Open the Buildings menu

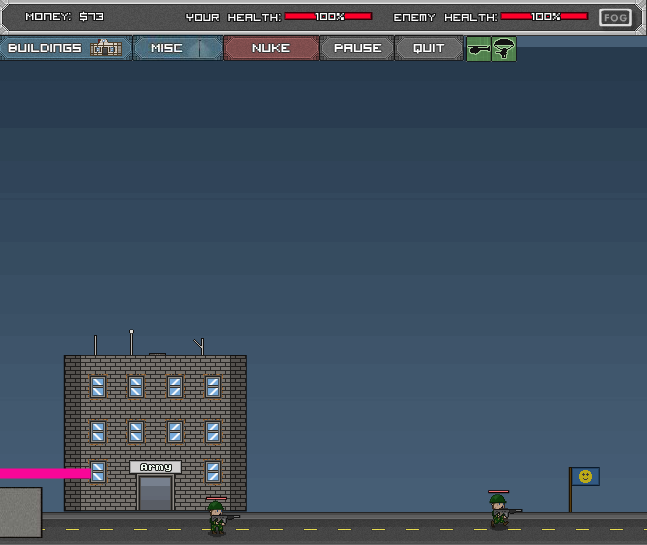(66, 48)
